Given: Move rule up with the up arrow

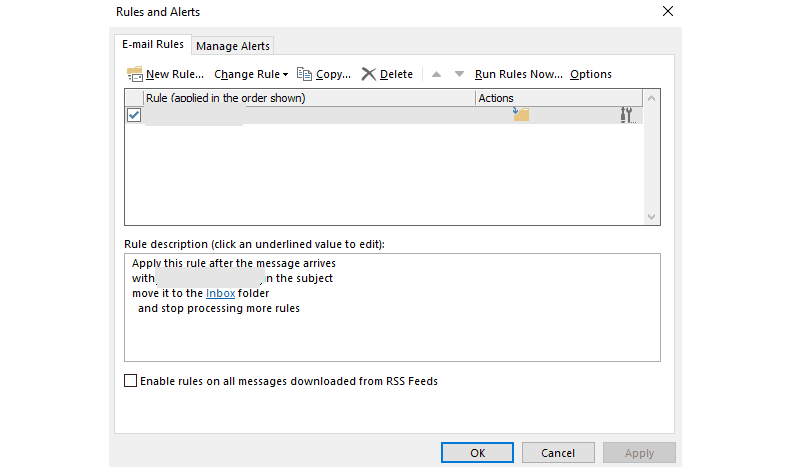Looking at the screenshot, I should click(436, 74).
